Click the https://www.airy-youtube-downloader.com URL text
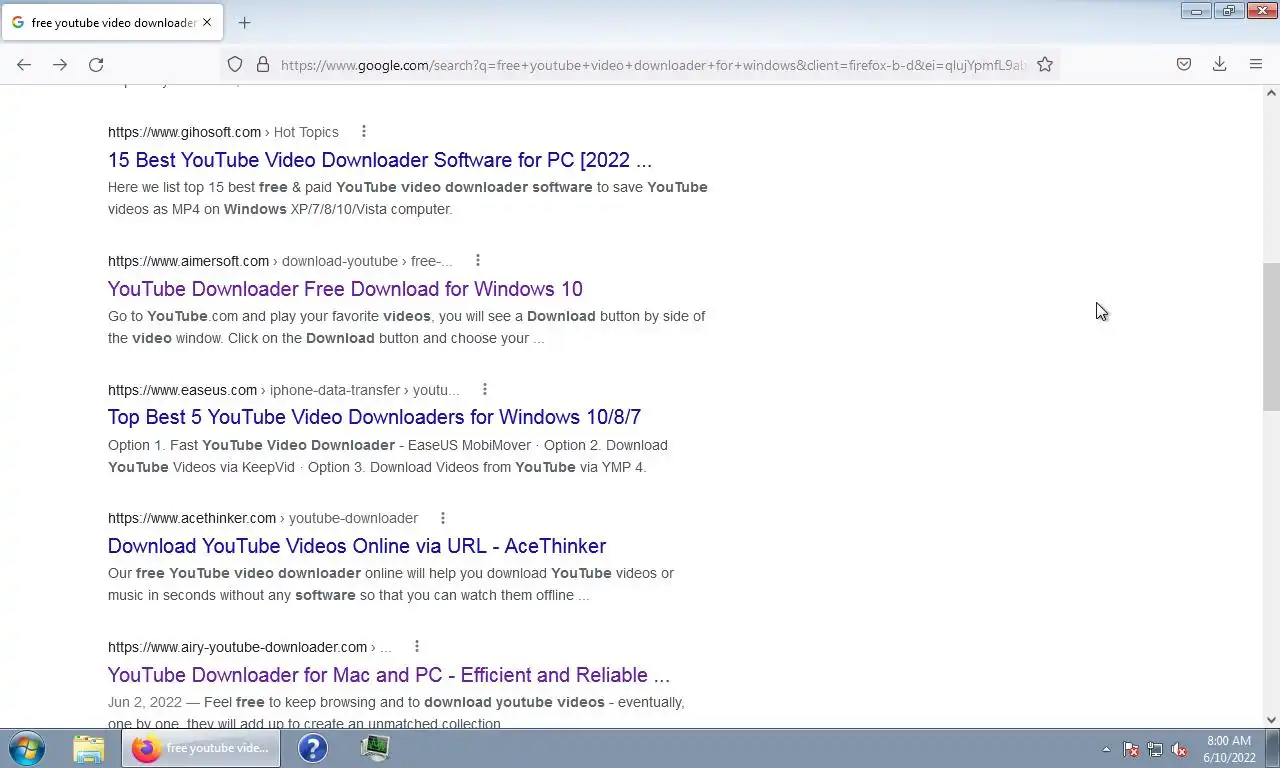This screenshot has height=768, width=1280. tap(237, 647)
